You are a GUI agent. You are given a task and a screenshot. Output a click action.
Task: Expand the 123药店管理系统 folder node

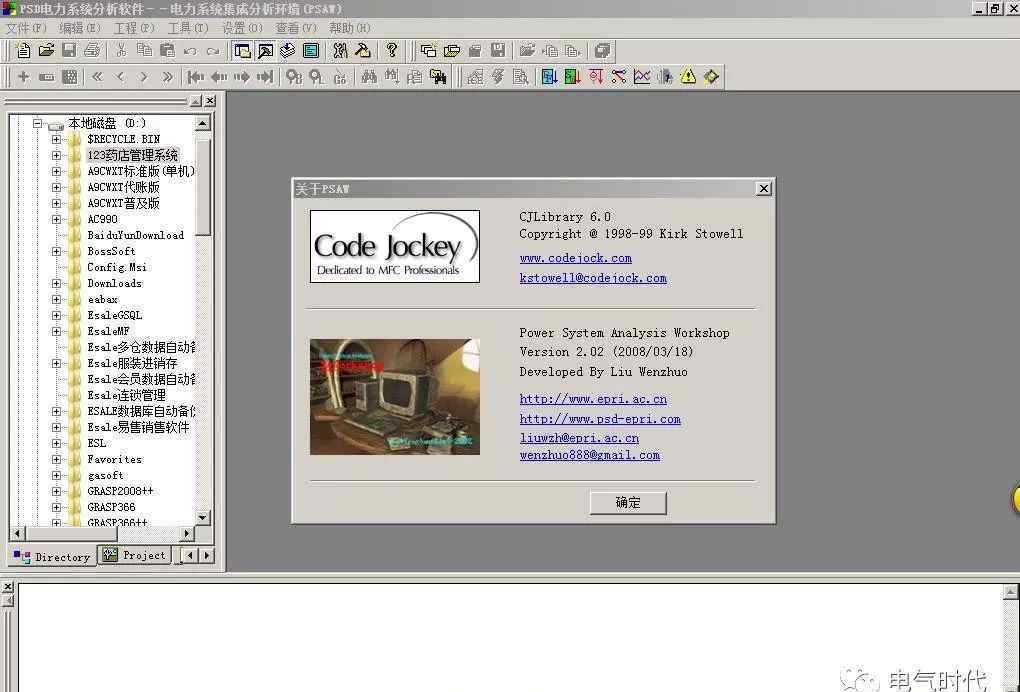pos(57,155)
